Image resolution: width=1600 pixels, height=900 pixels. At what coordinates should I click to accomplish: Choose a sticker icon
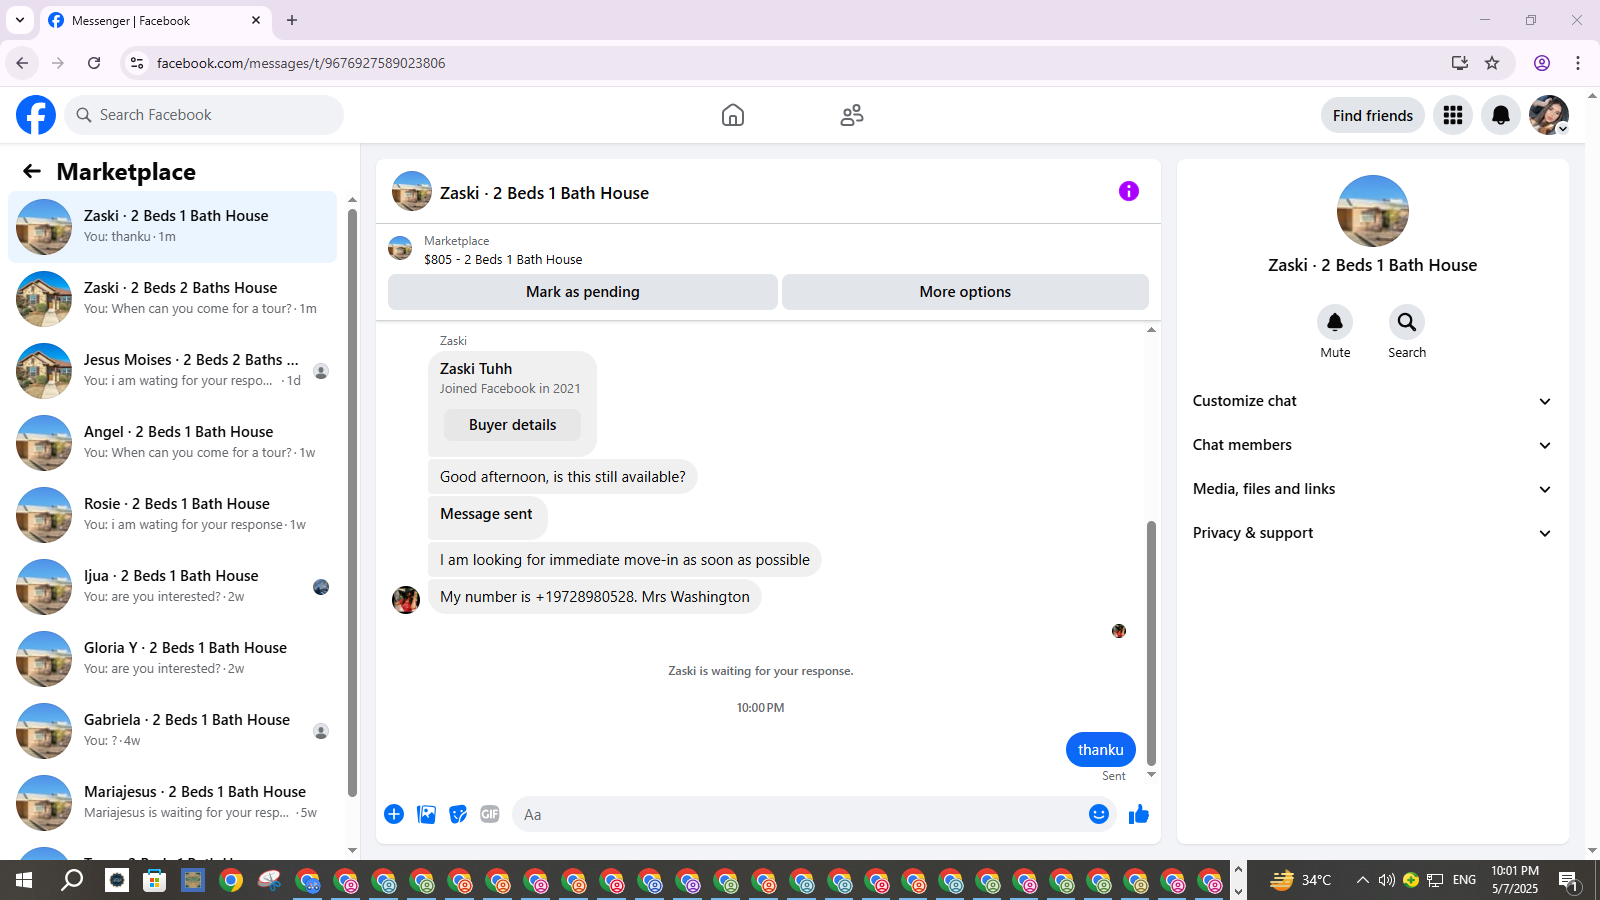458,814
